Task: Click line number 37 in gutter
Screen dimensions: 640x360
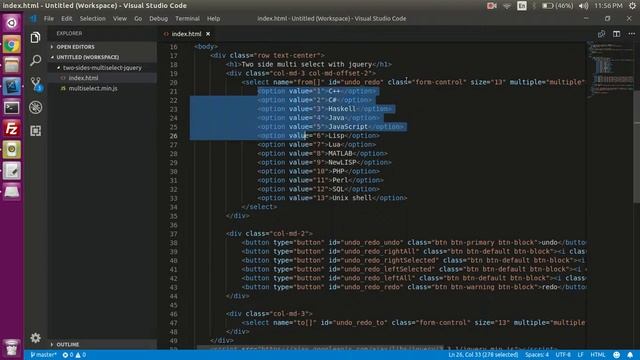Action: pyautogui.click(x=173, y=234)
